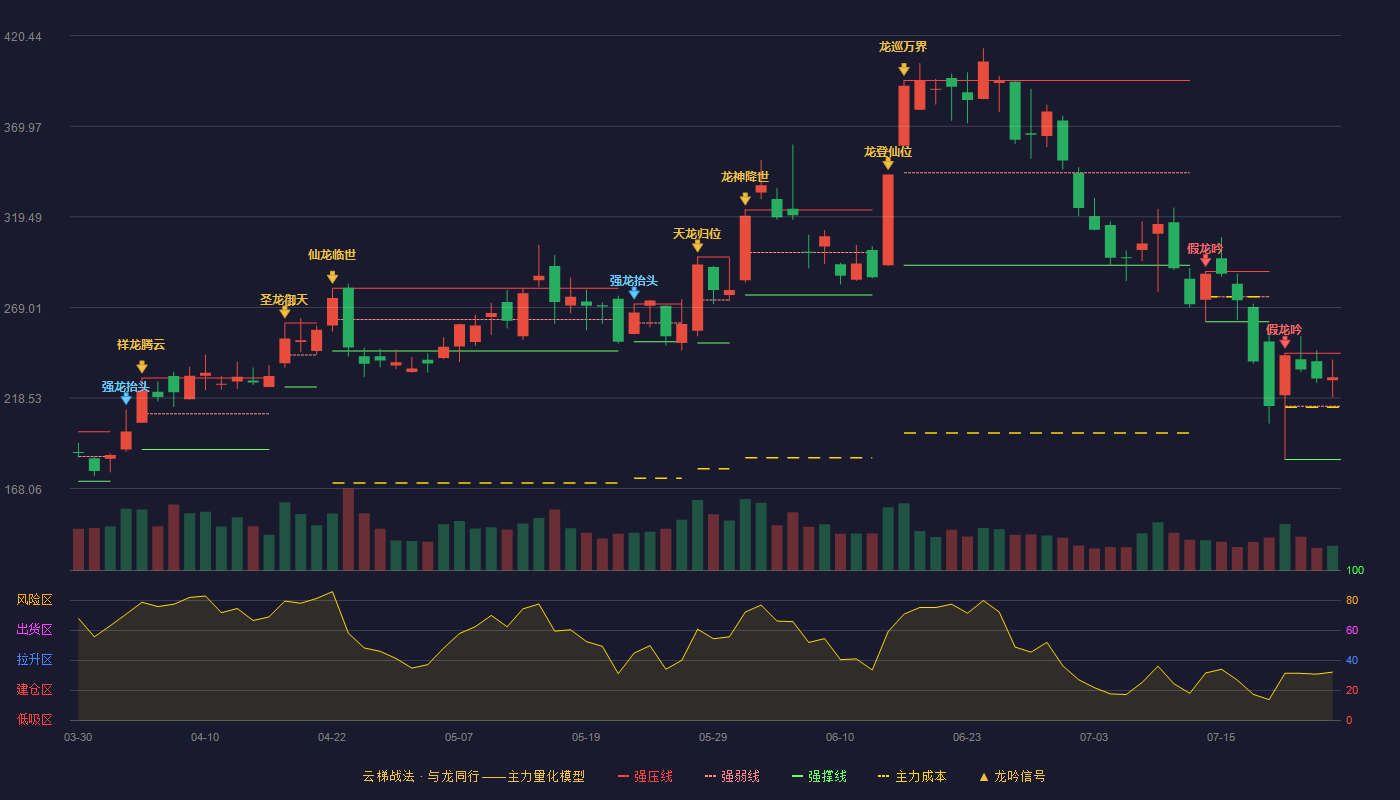Click the 假龙吟 marker near the 269.01 level
Image resolution: width=1400 pixels, height=800 pixels.
1205,260
